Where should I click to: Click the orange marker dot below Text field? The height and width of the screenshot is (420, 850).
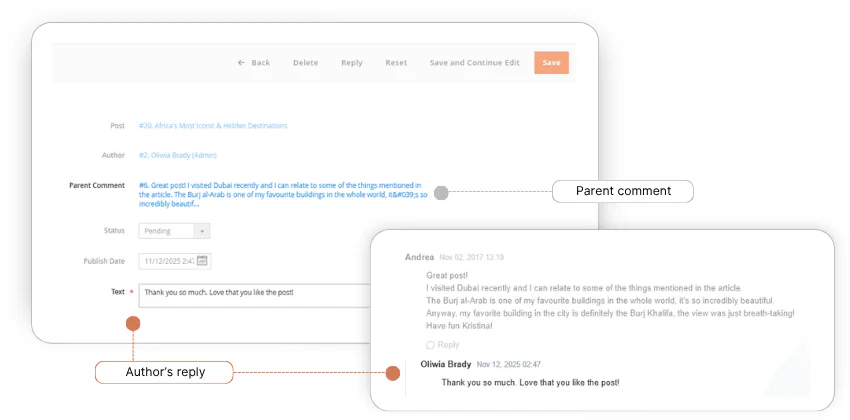(133, 323)
